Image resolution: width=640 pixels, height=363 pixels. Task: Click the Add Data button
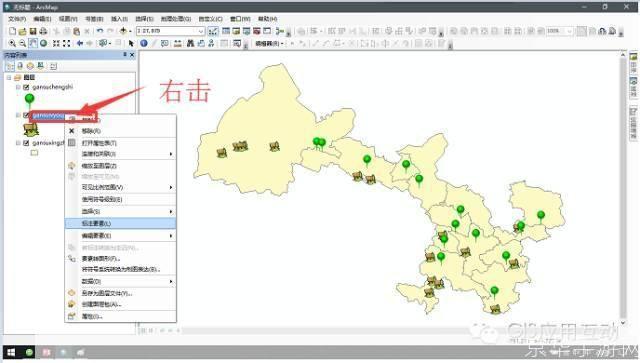pos(123,31)
